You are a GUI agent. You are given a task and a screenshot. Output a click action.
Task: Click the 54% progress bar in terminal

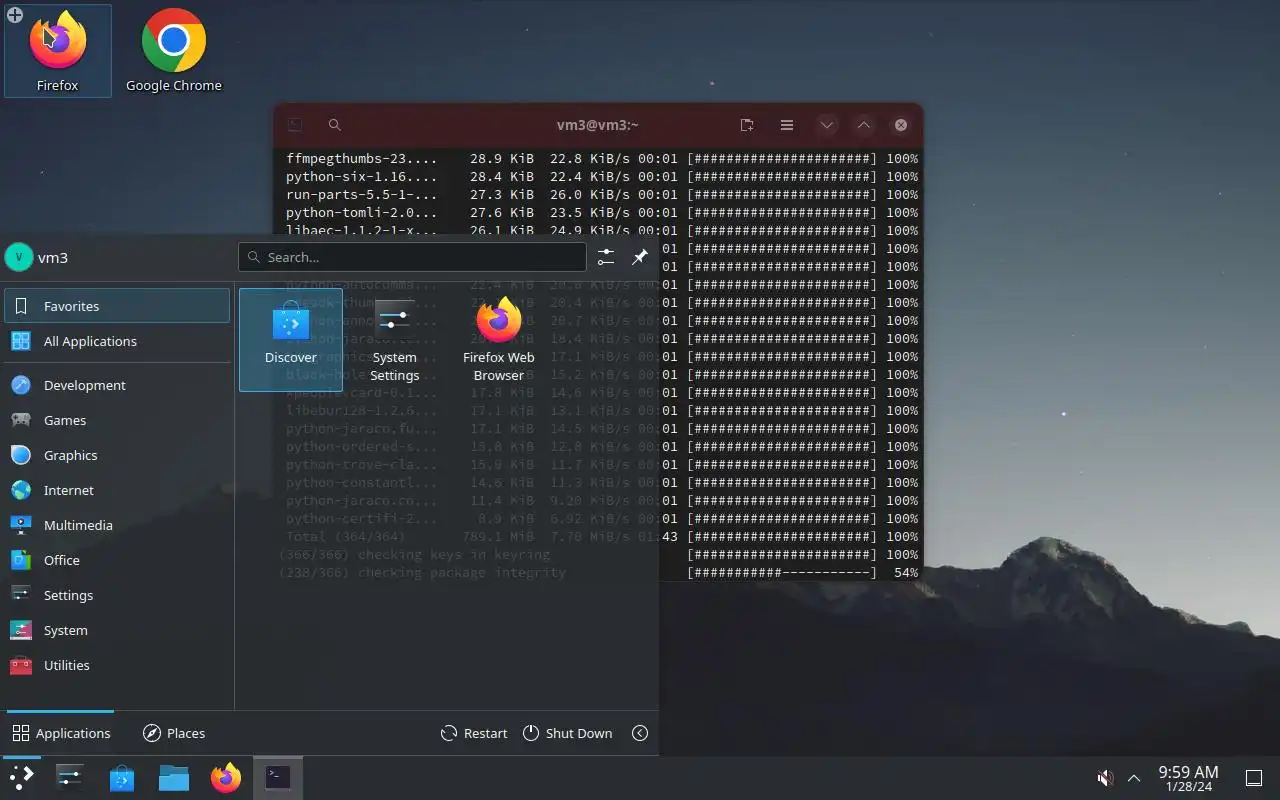coord(782,572)
